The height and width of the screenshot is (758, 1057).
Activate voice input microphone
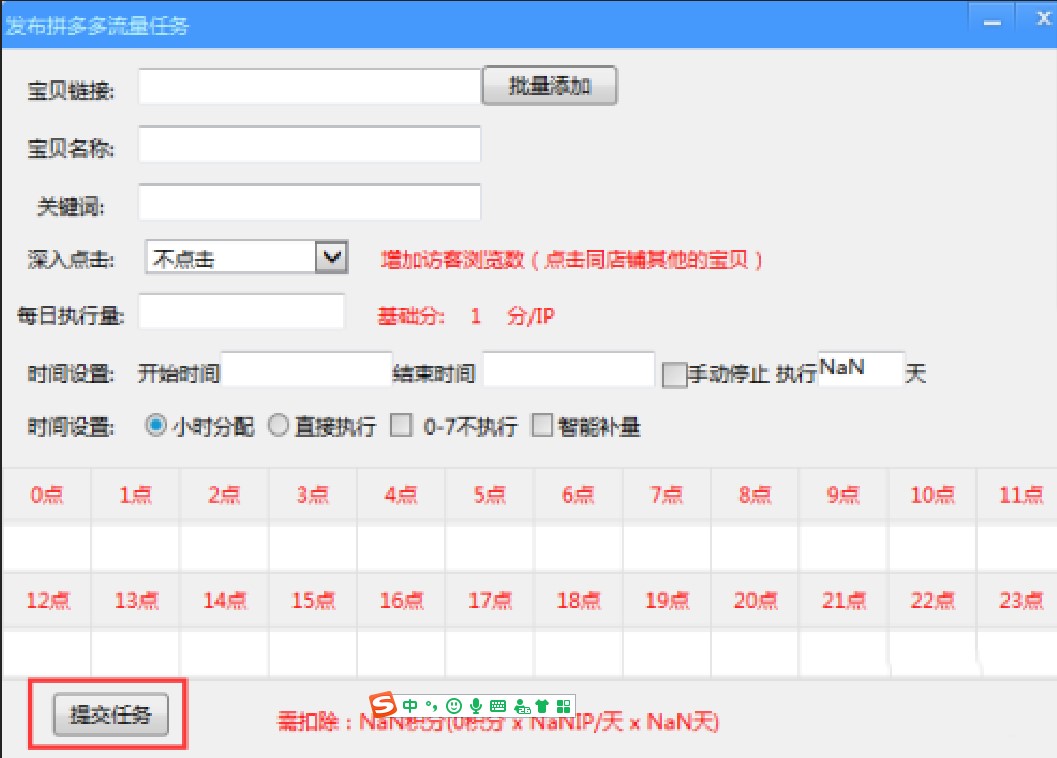[476, 706]
